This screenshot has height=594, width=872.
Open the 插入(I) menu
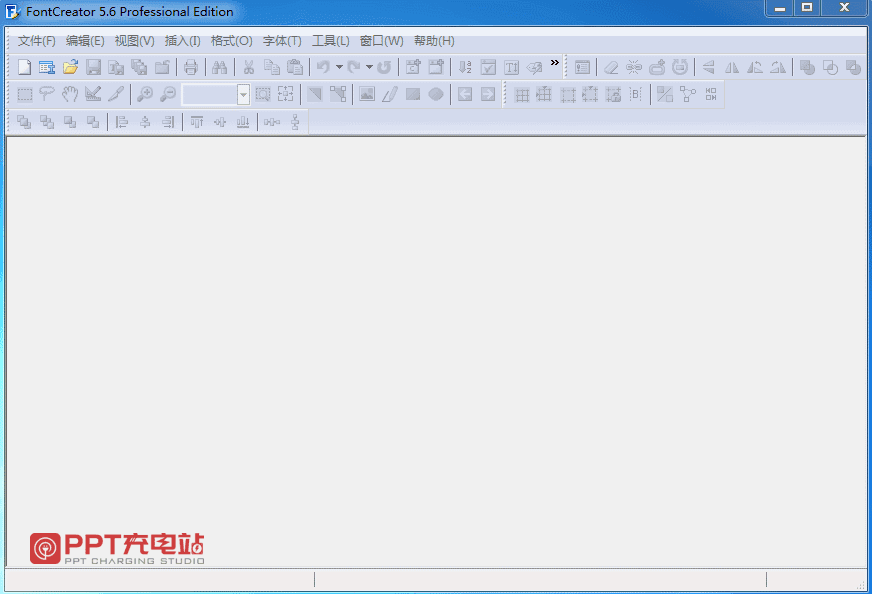tap(182, 41)
